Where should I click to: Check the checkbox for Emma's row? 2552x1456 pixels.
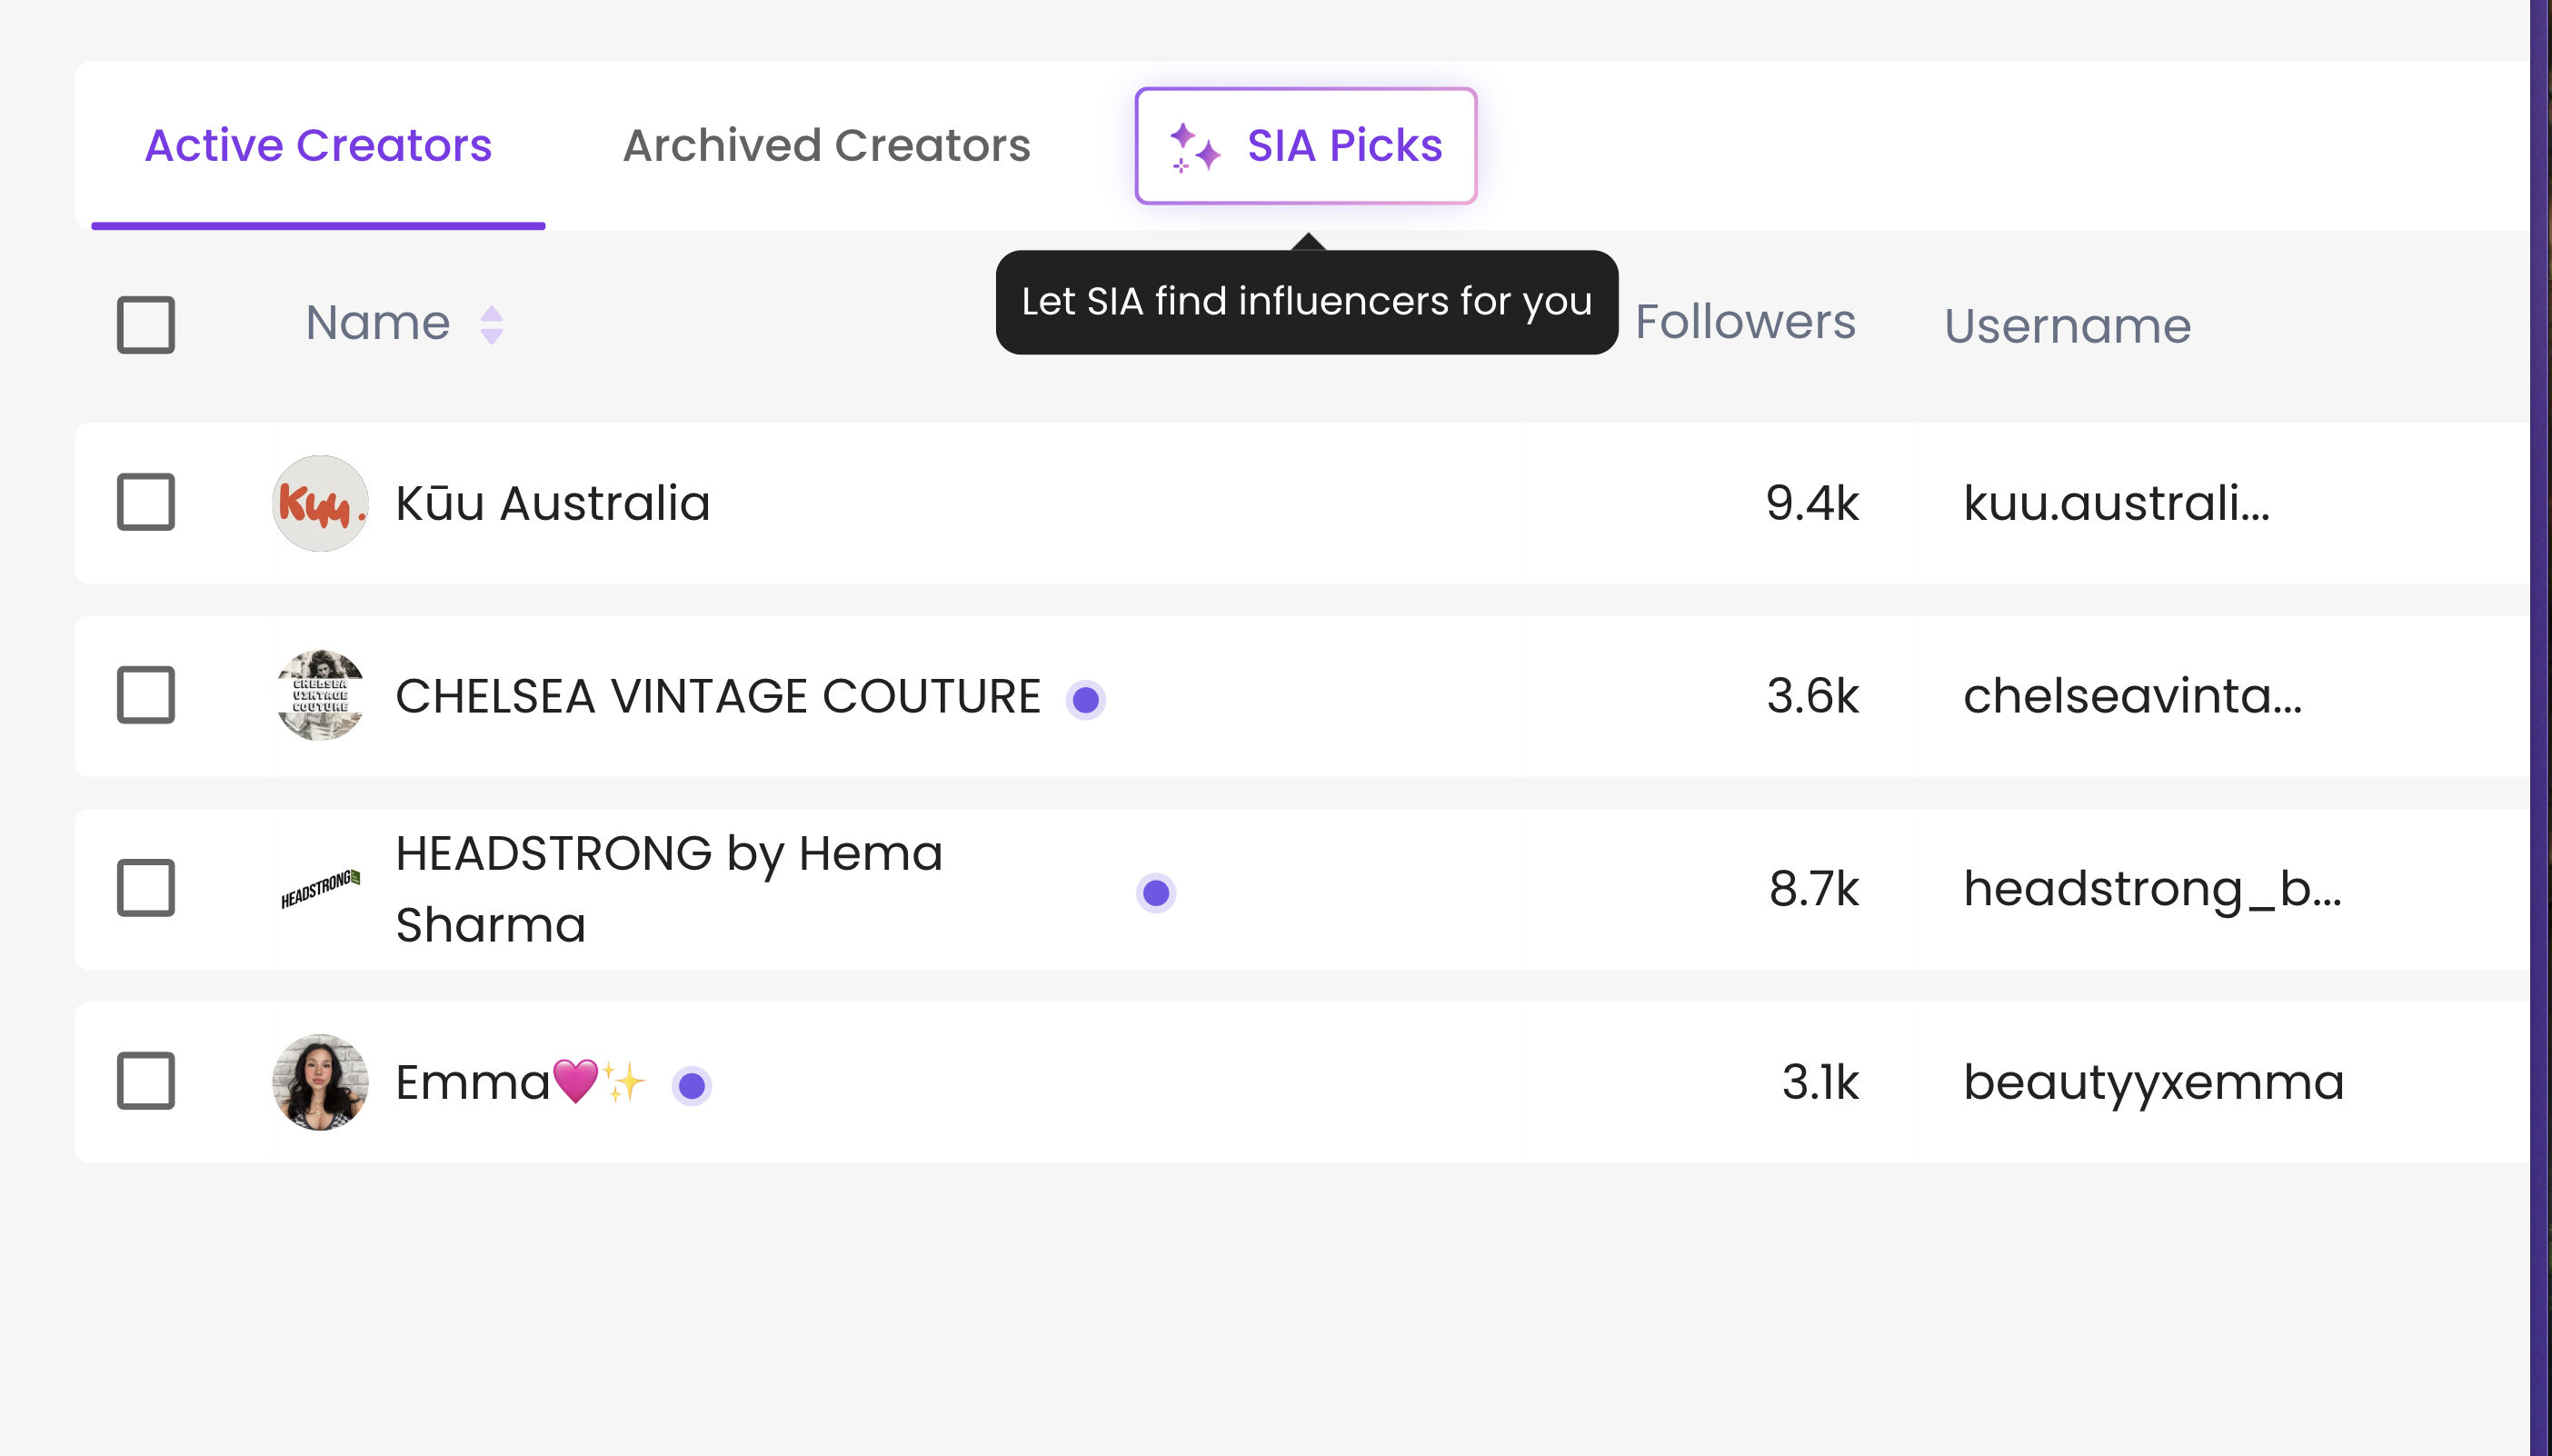(146, 1081)
